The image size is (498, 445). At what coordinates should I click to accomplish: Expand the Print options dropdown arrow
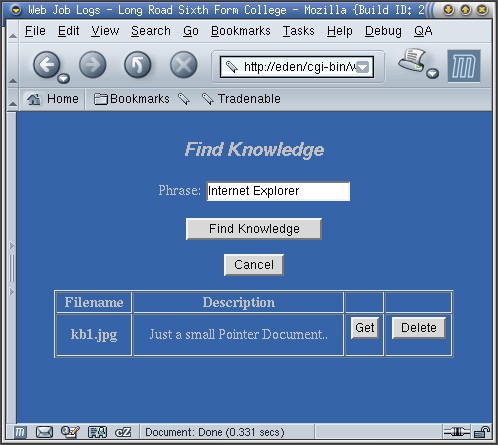click(433, 73)
